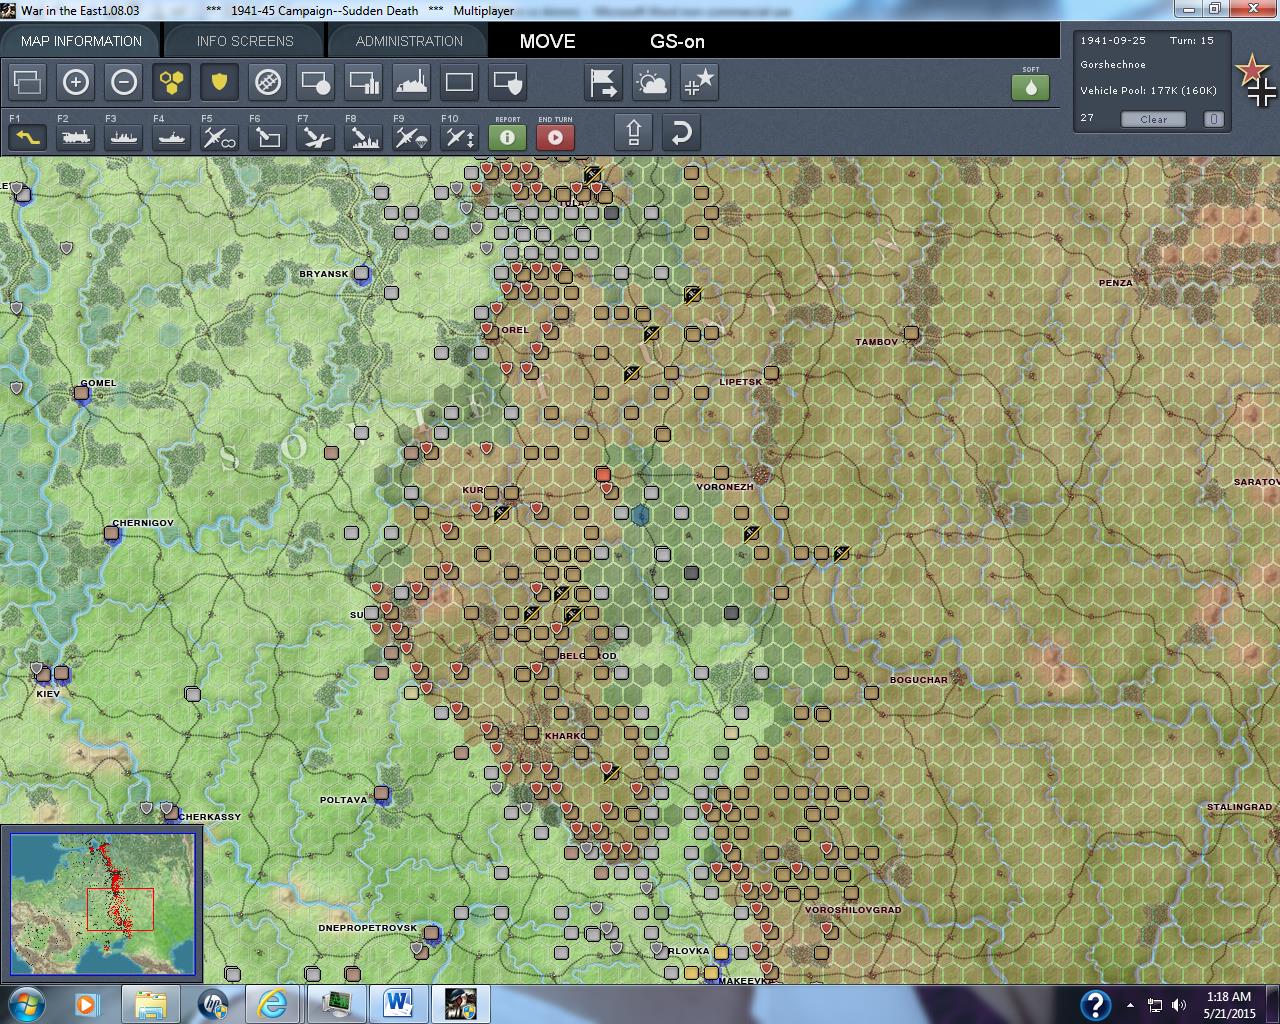Switch to the INFO SCREENS tab

tap(242, 41)
